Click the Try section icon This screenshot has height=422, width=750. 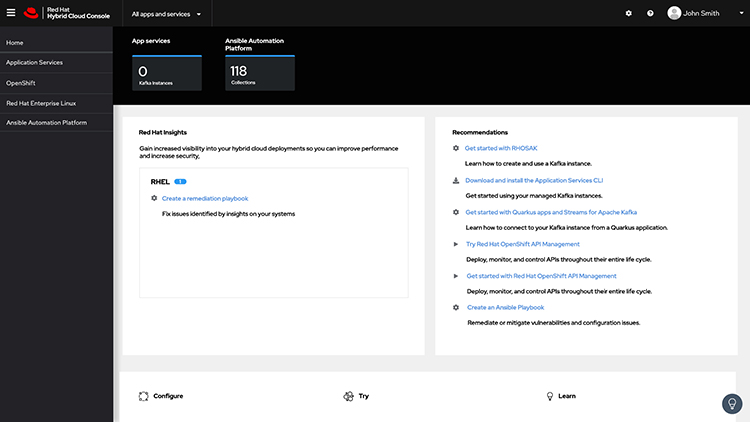click(348, 396)
